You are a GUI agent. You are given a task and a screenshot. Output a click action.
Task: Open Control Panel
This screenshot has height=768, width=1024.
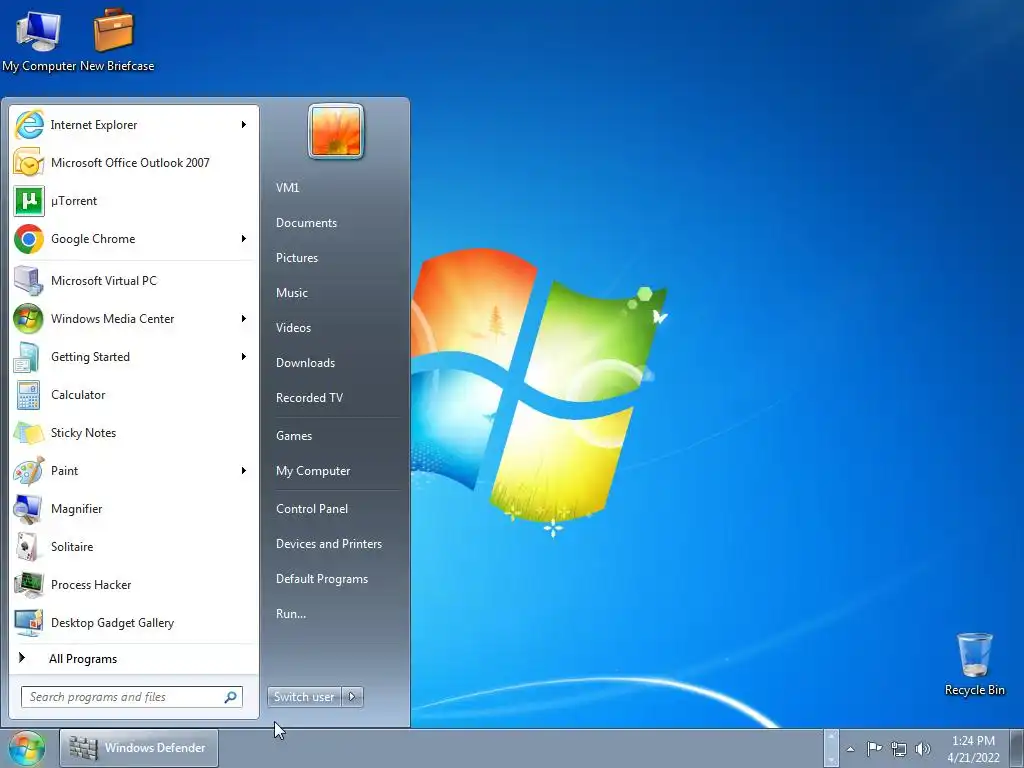[x=312, y=509]
